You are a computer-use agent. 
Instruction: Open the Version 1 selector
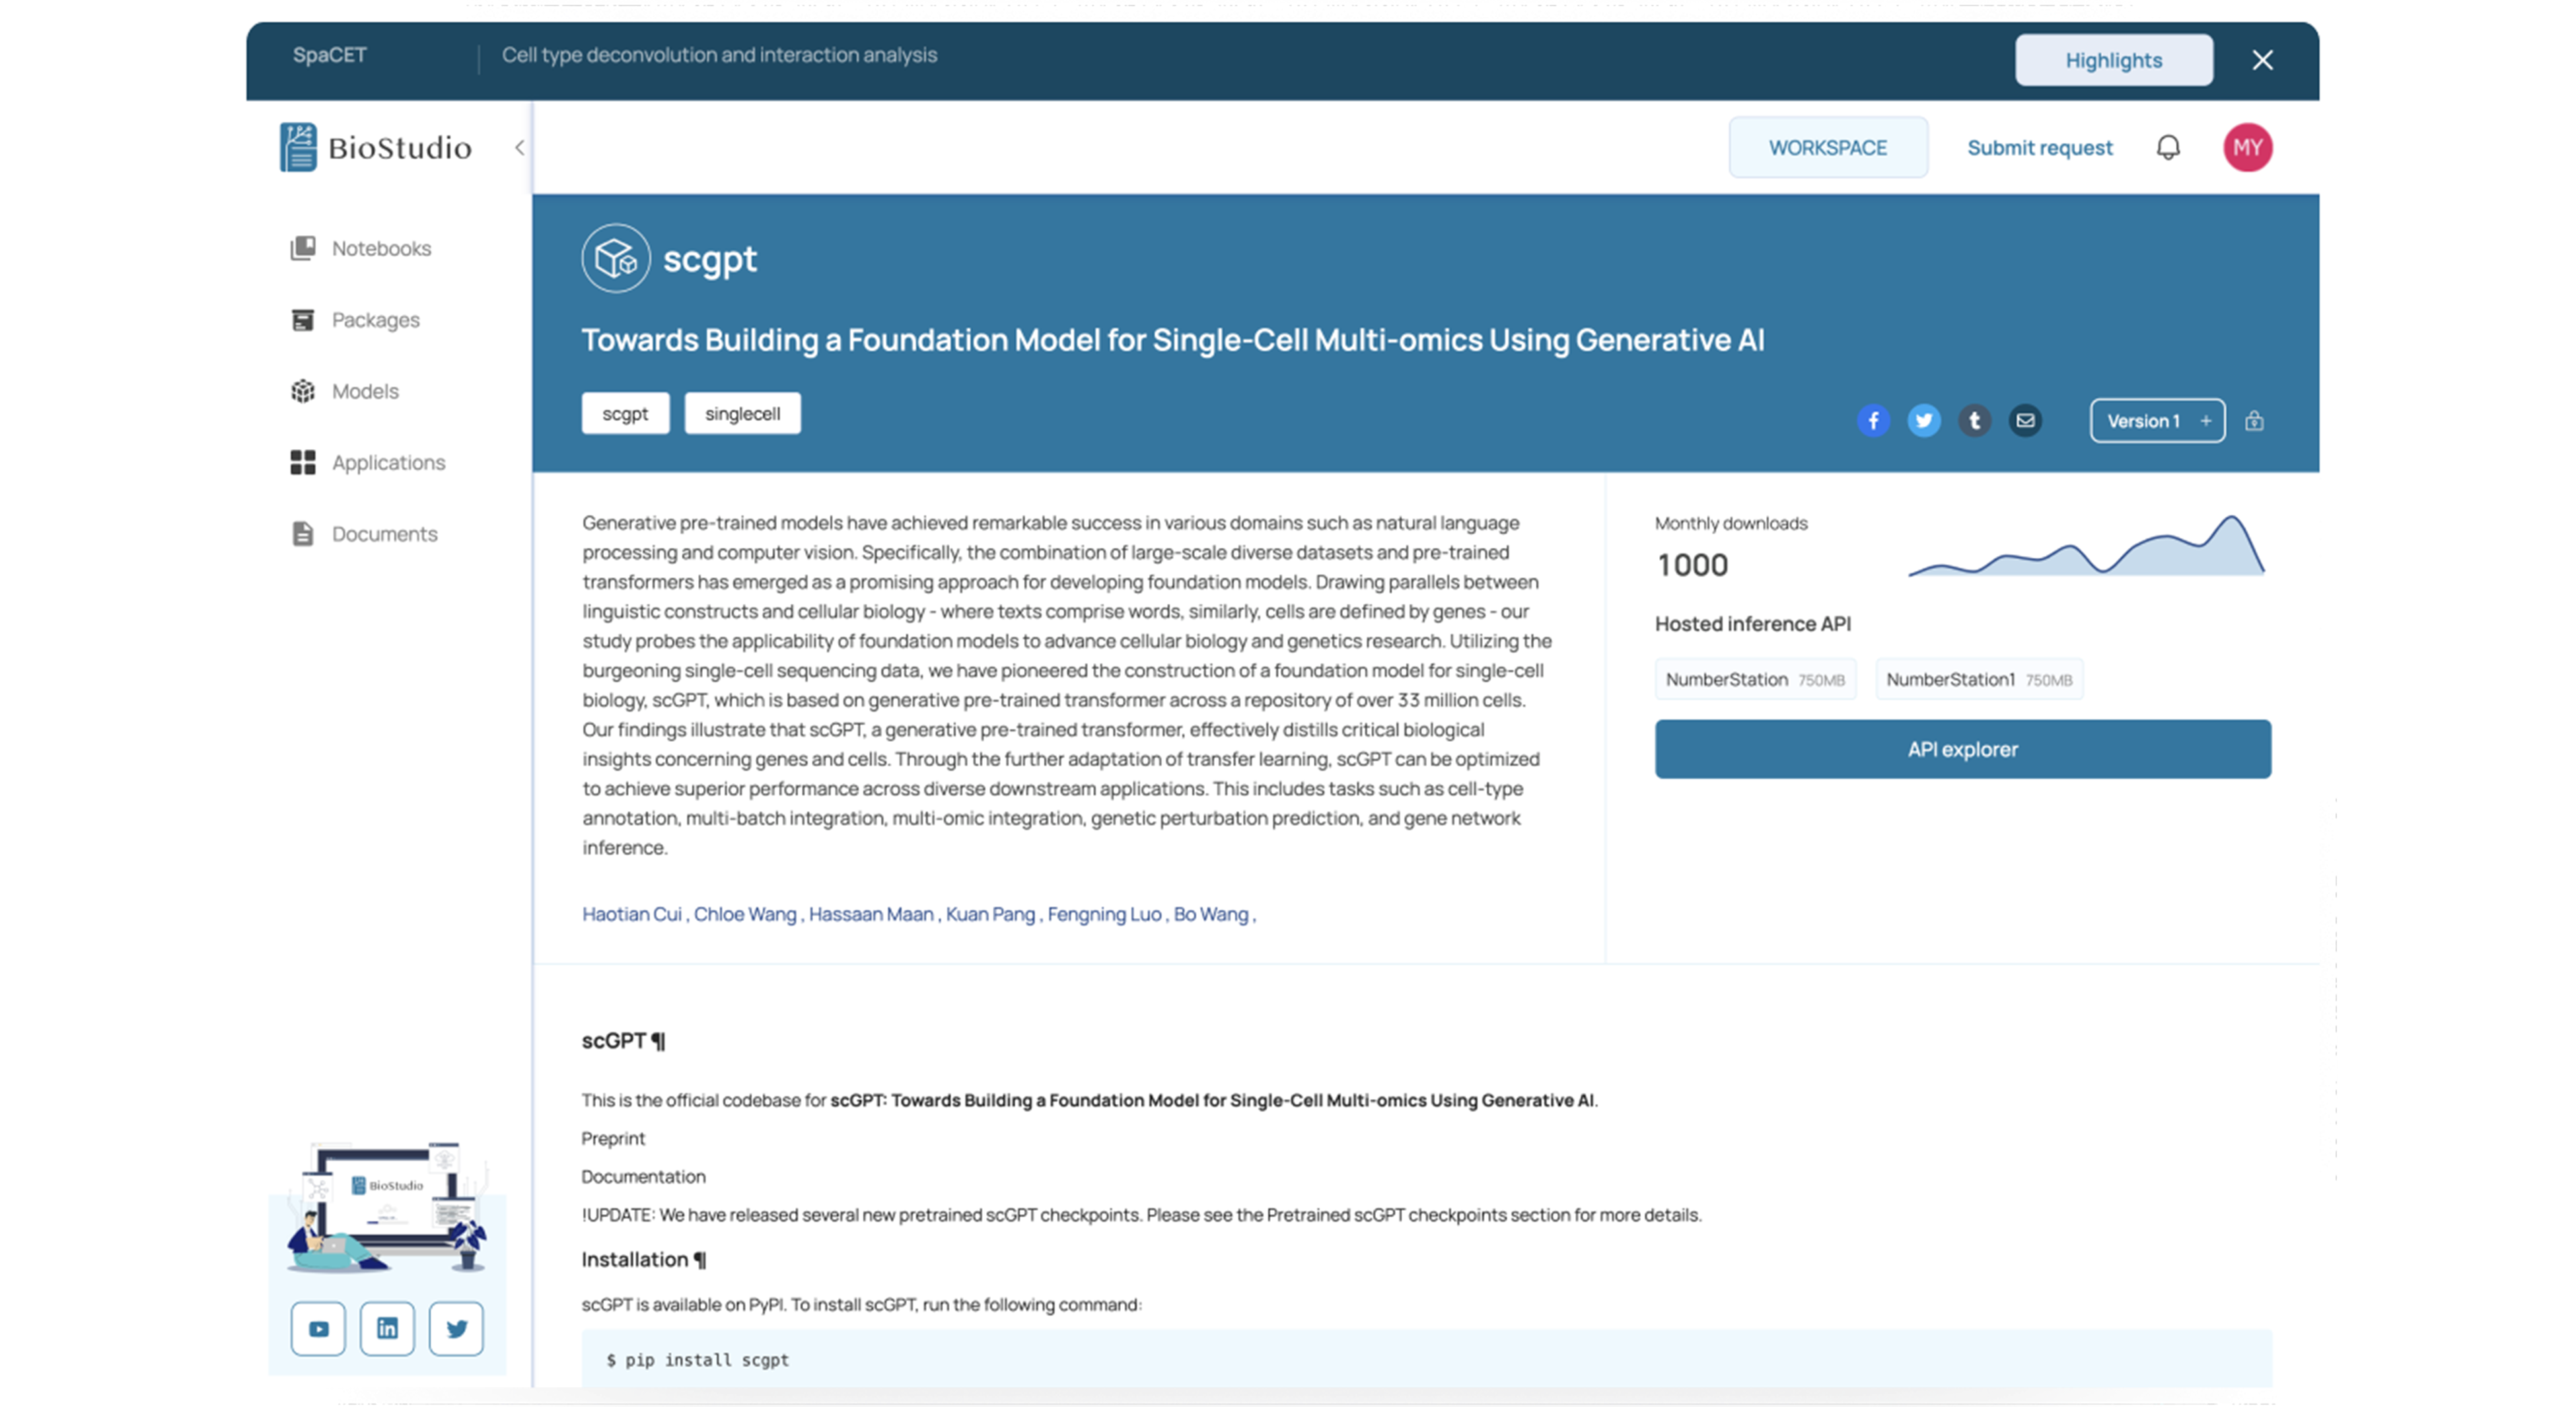[2157, 420]
